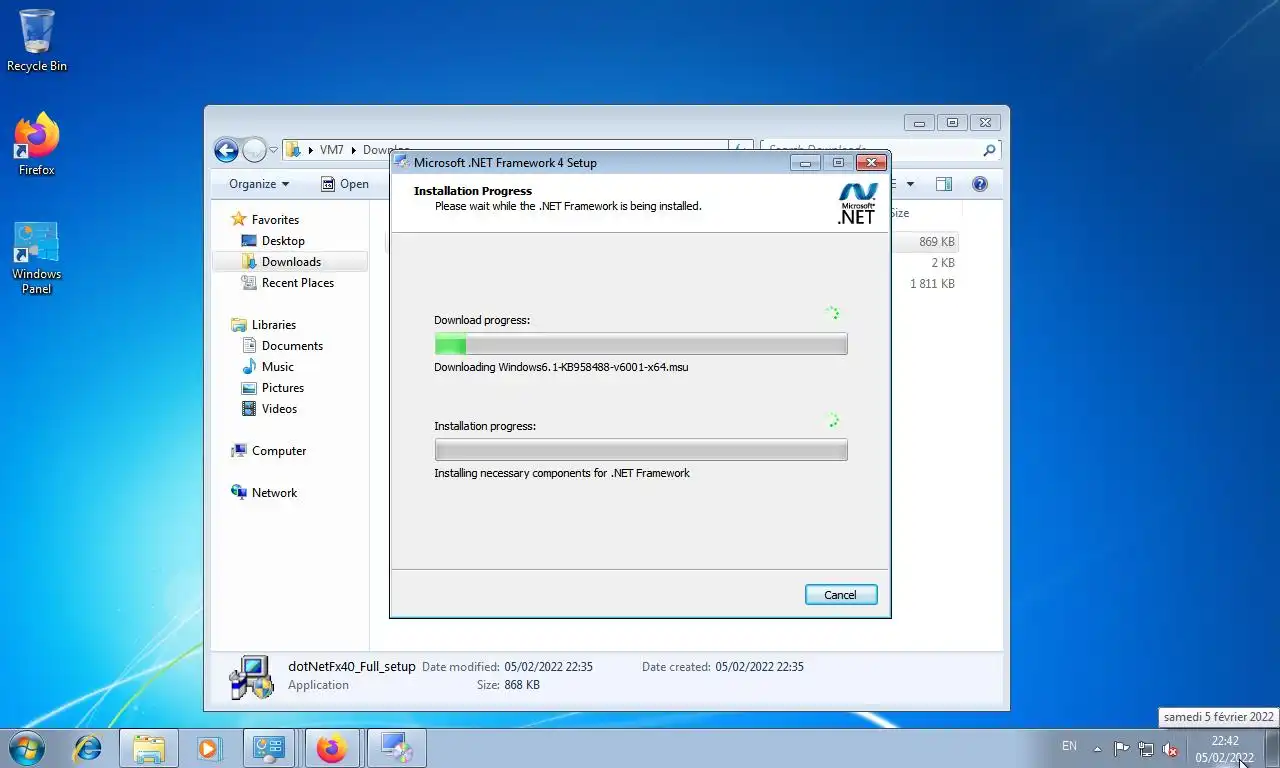The image size is (1280, 768).
Task: Click the installation progress bar
Action: click(640, 450)
